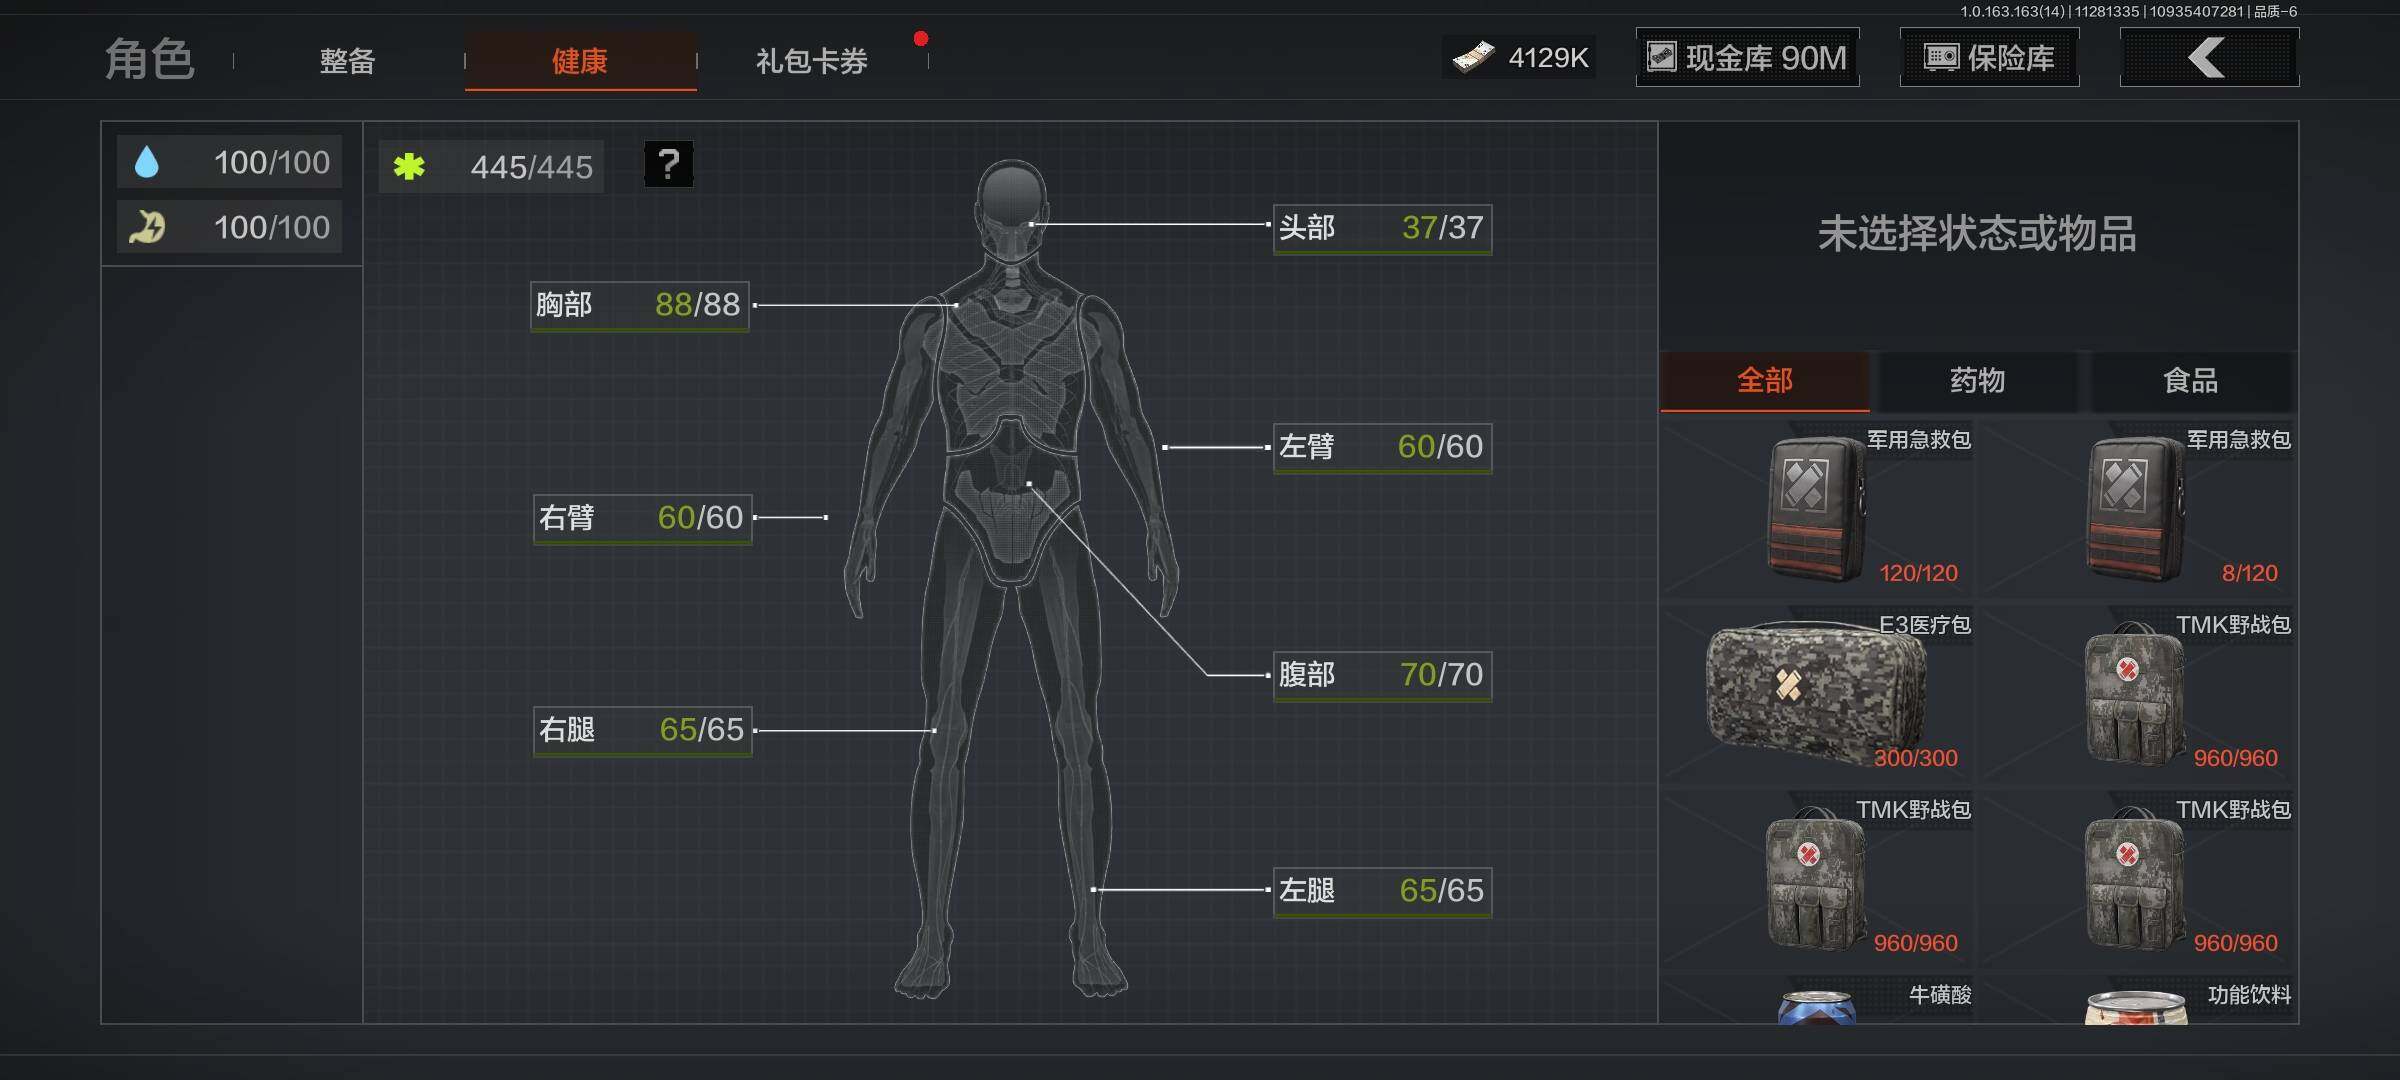Viewport: 2400px width, 1080px height.
Task: Select TMK field pack beside E3 bag
Action: pyautogui.click(x=2138, y=694)
